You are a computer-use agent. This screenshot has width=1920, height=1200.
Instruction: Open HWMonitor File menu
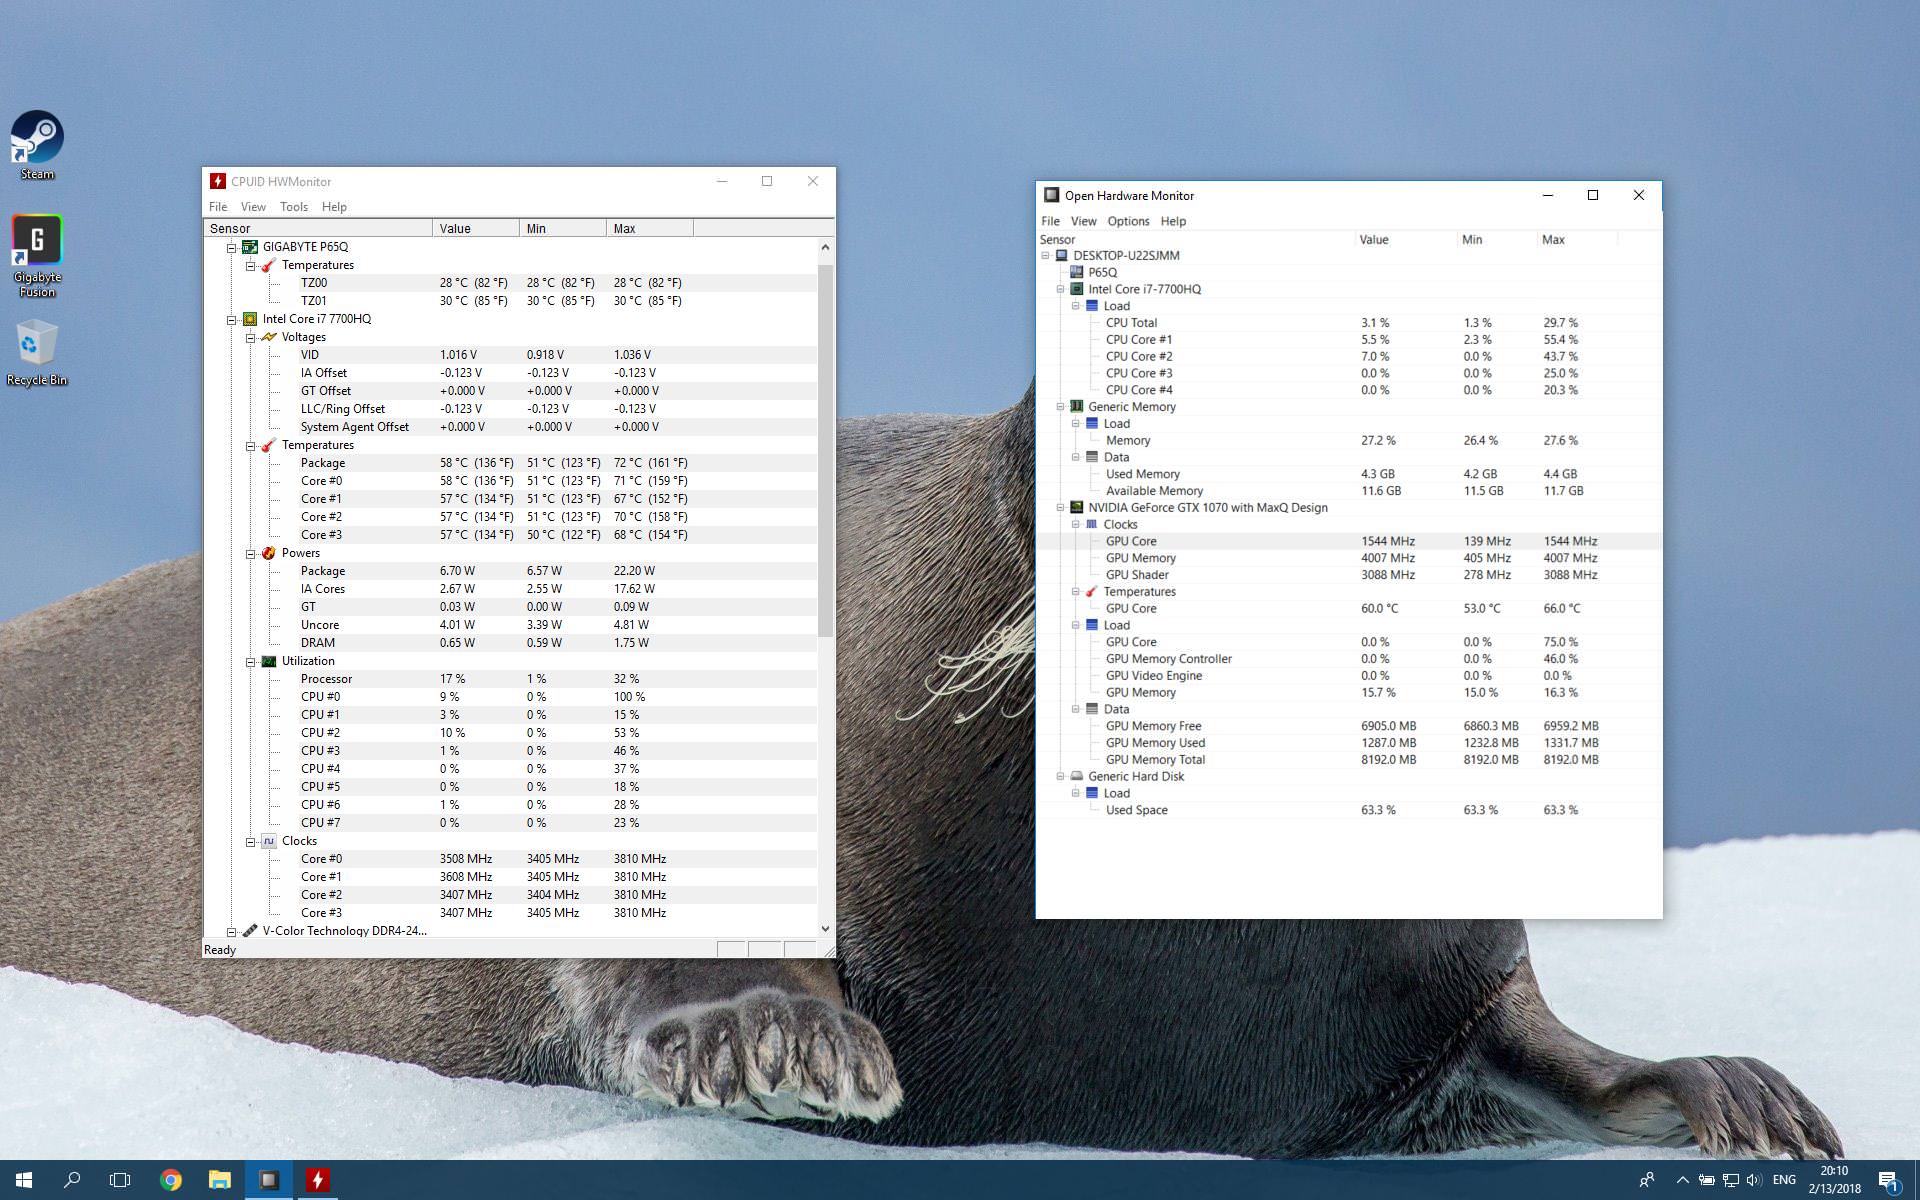point(218,207)
